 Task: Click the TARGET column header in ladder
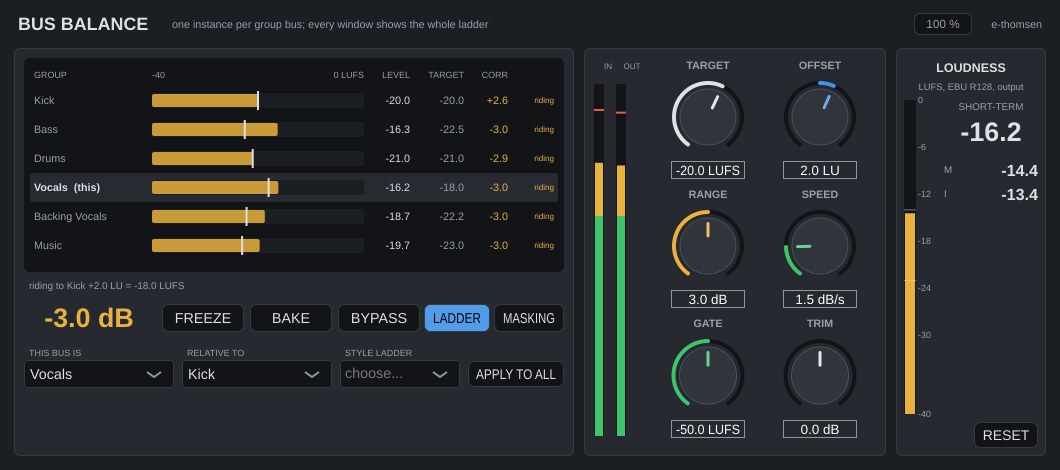pyautogui.click(x=446, y=75)
